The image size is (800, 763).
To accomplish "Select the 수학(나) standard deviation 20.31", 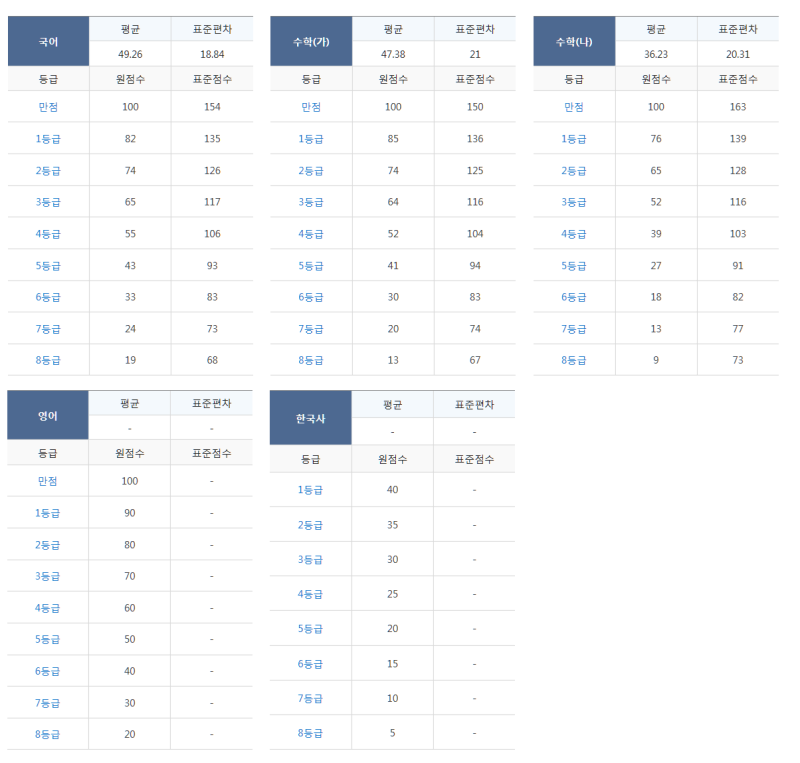I will pos(738,54).
